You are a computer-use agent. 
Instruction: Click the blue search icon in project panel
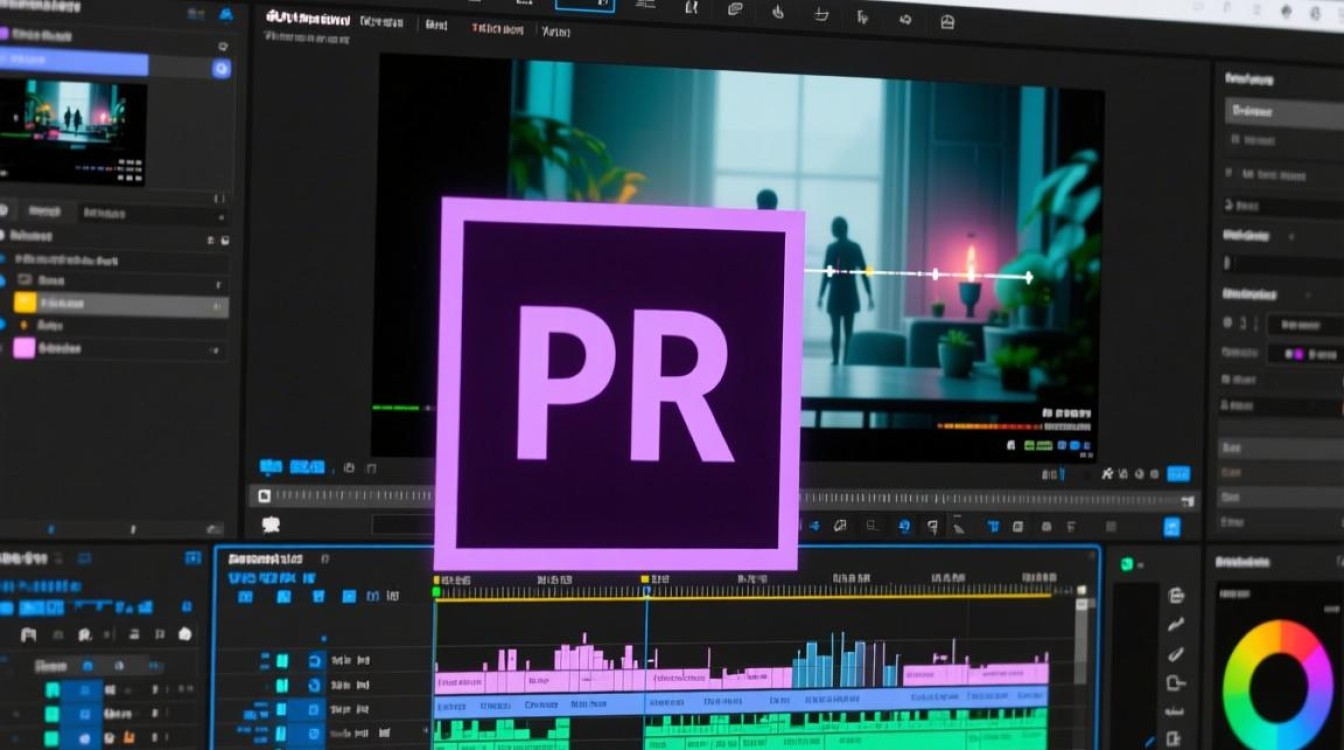[x=221, y=68]
